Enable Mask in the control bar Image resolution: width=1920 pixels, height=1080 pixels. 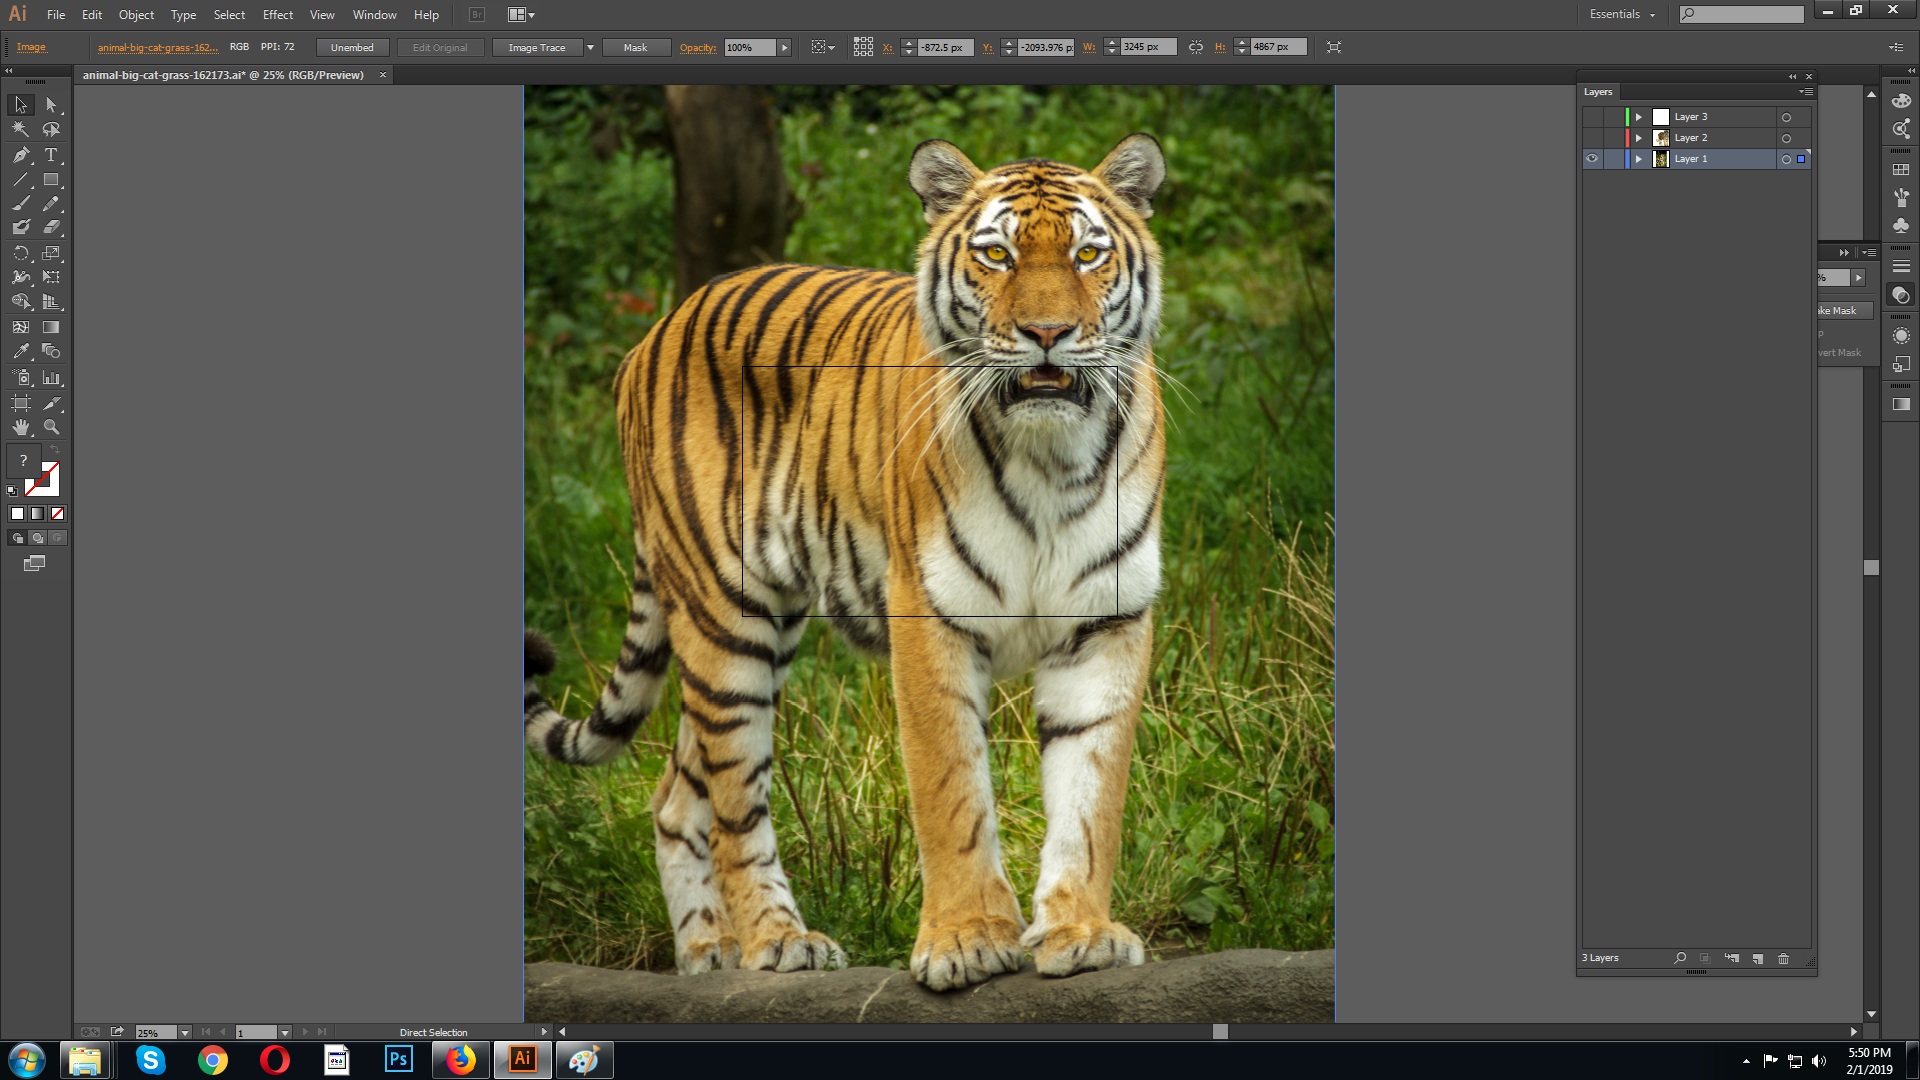tap(636, 47)
